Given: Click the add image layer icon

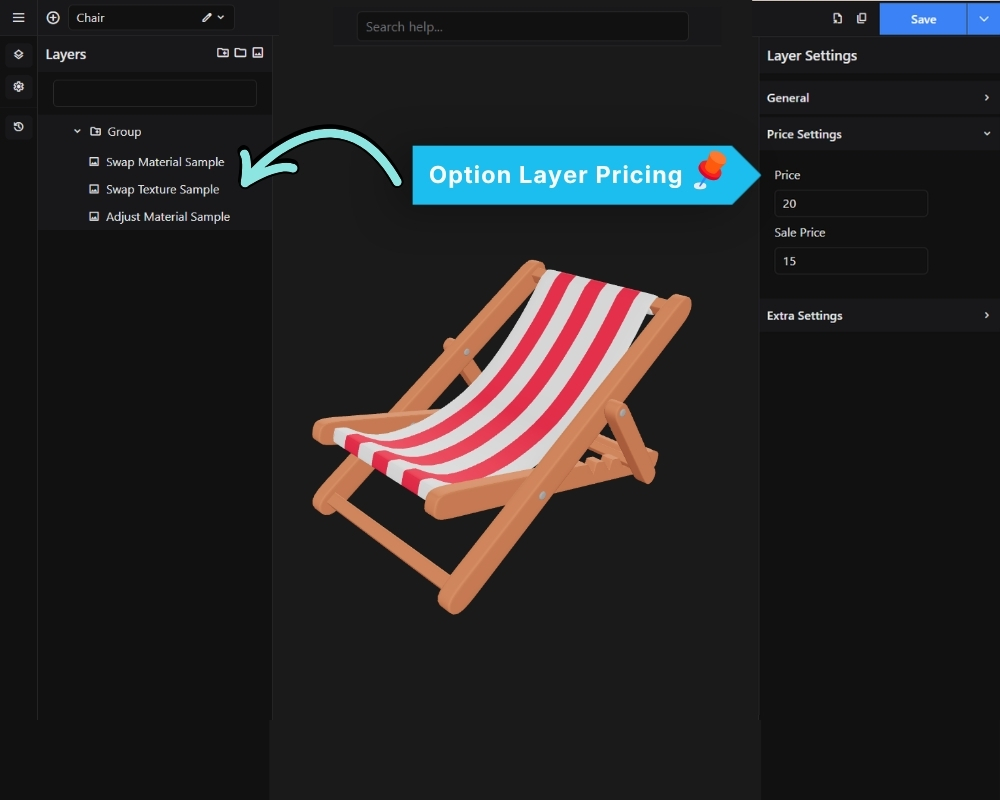Looking at the screenshot, I should click(x=258, y=53).
